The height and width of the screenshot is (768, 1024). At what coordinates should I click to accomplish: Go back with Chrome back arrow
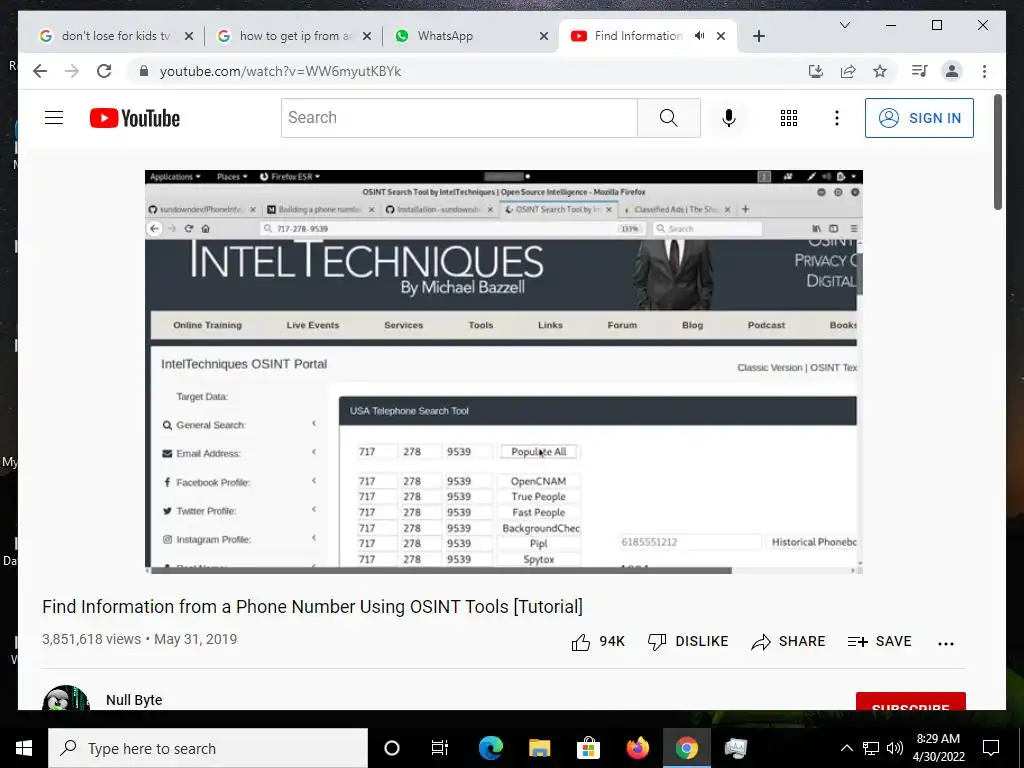40,71
